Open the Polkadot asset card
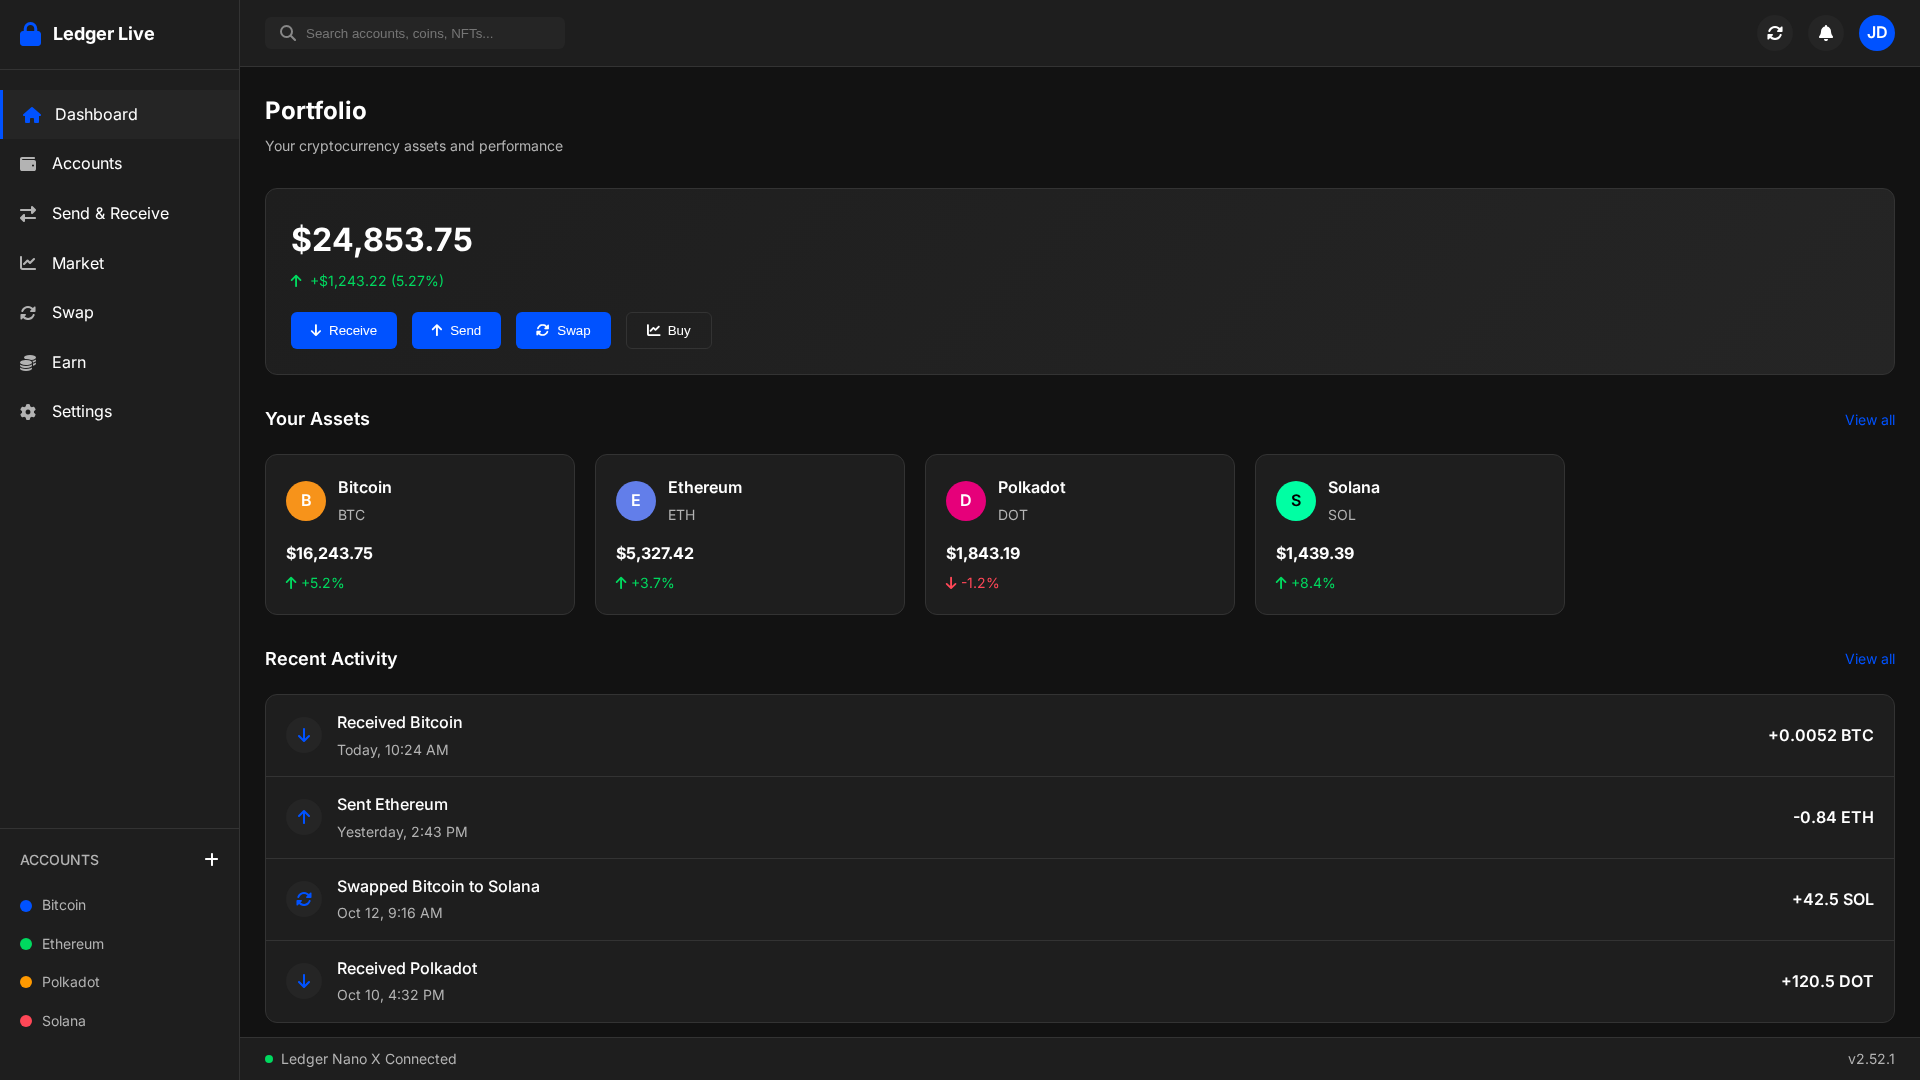 click(1080, 535)
